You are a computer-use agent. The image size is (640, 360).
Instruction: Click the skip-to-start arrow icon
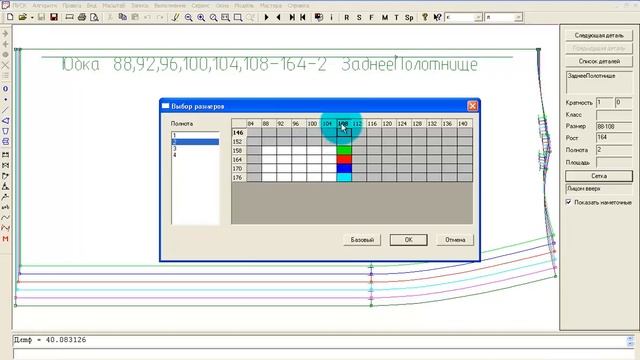tap(303, 17)
